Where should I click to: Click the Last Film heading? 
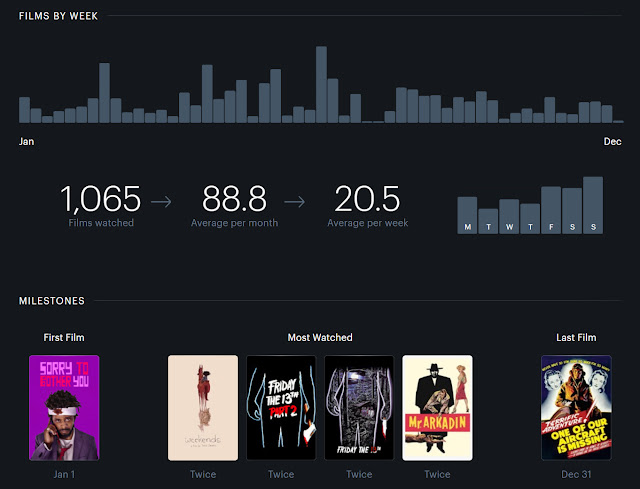[576, 338]
